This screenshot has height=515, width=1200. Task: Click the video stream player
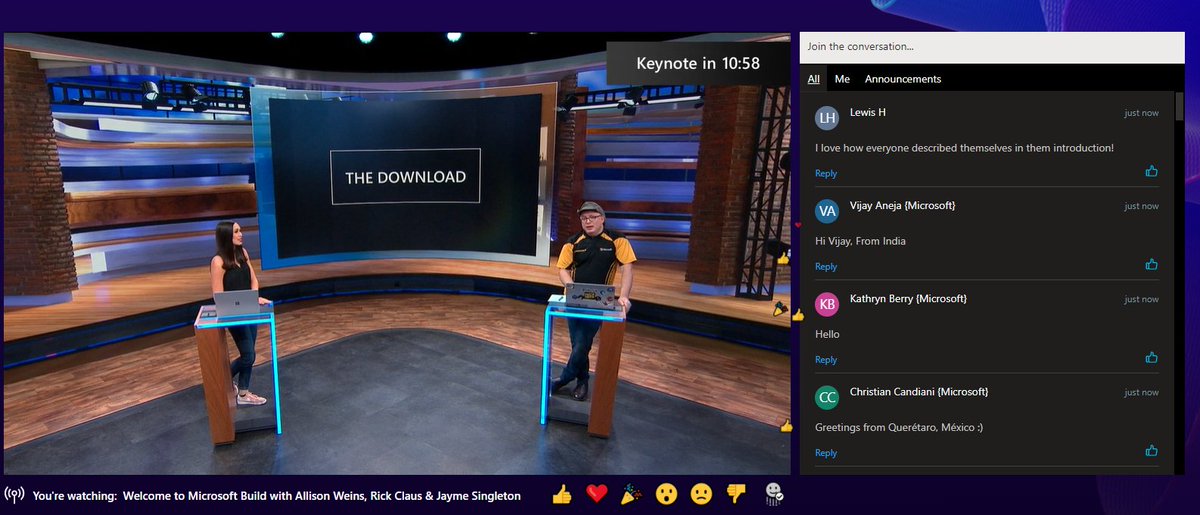[397, 253]
